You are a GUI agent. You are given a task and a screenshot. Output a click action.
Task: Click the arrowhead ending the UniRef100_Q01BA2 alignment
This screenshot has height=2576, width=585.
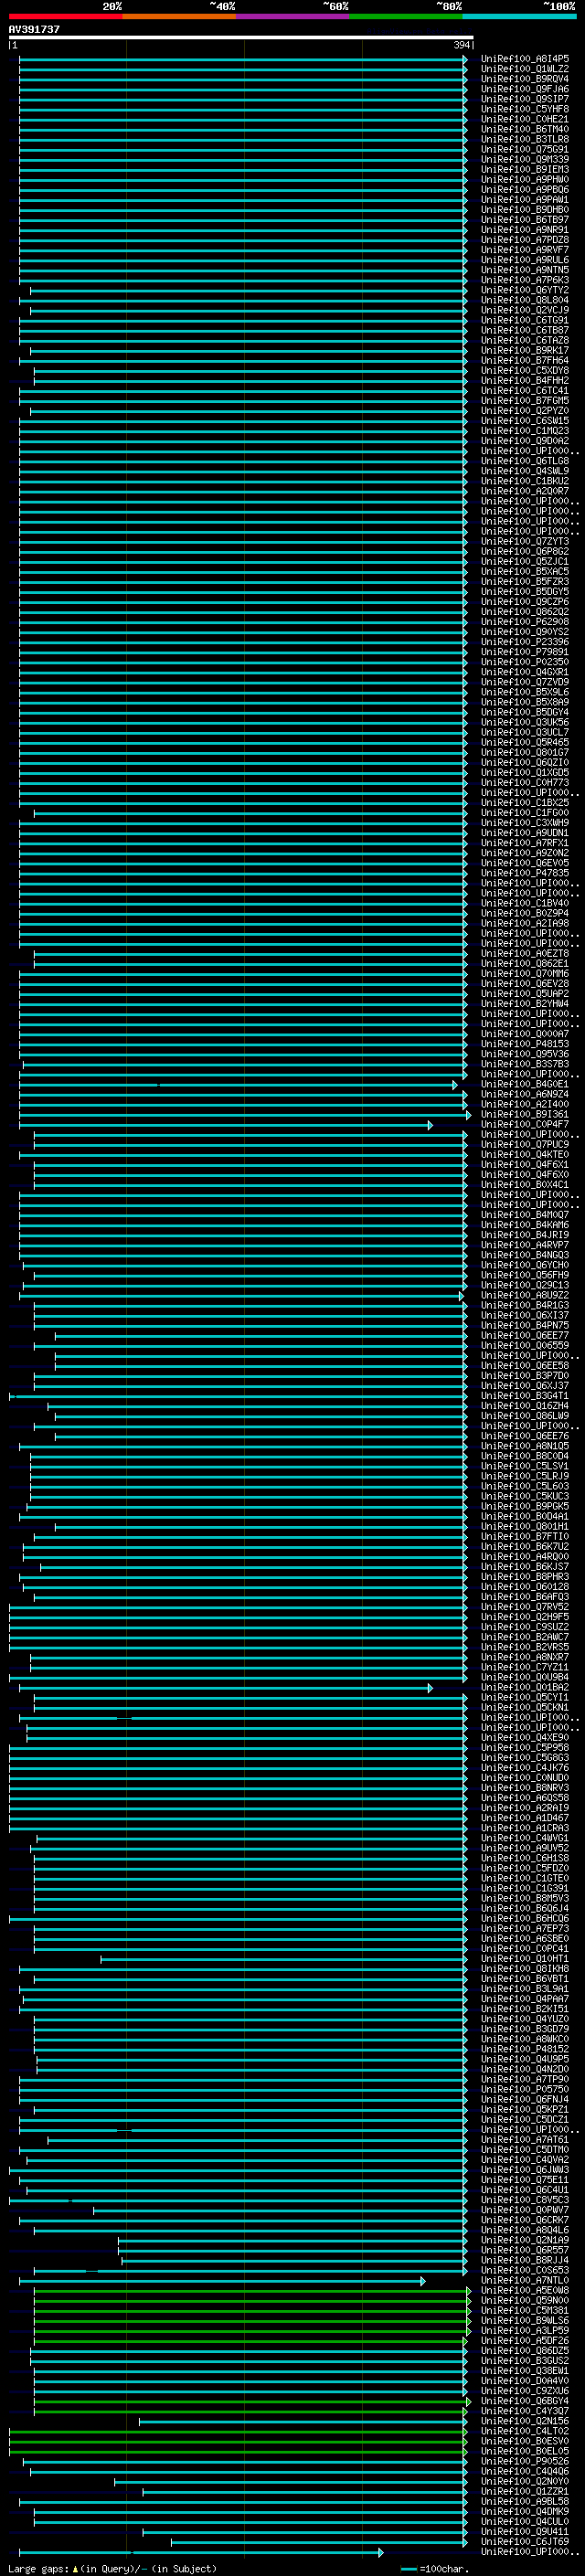pyautogui.click(x=430, y=1688)
